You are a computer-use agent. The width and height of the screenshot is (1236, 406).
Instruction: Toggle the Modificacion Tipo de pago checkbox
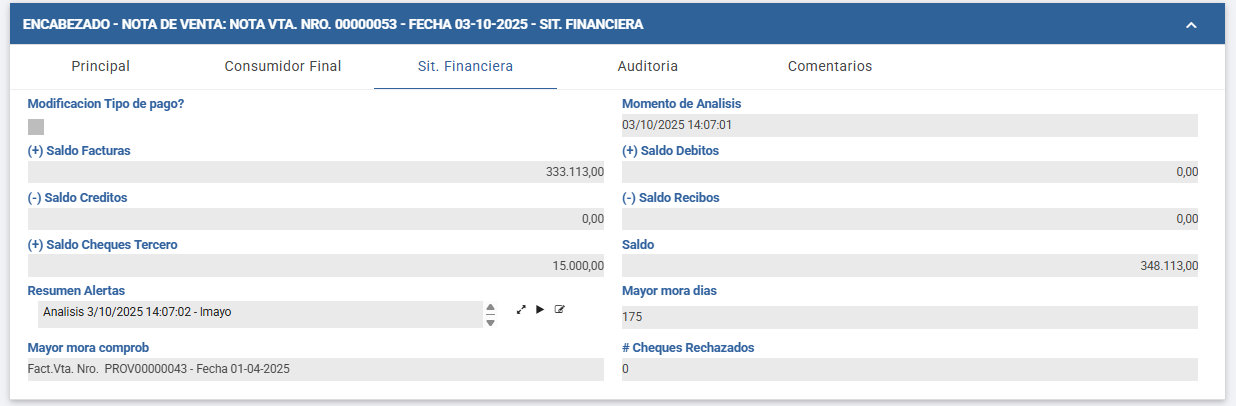[36, 127]
